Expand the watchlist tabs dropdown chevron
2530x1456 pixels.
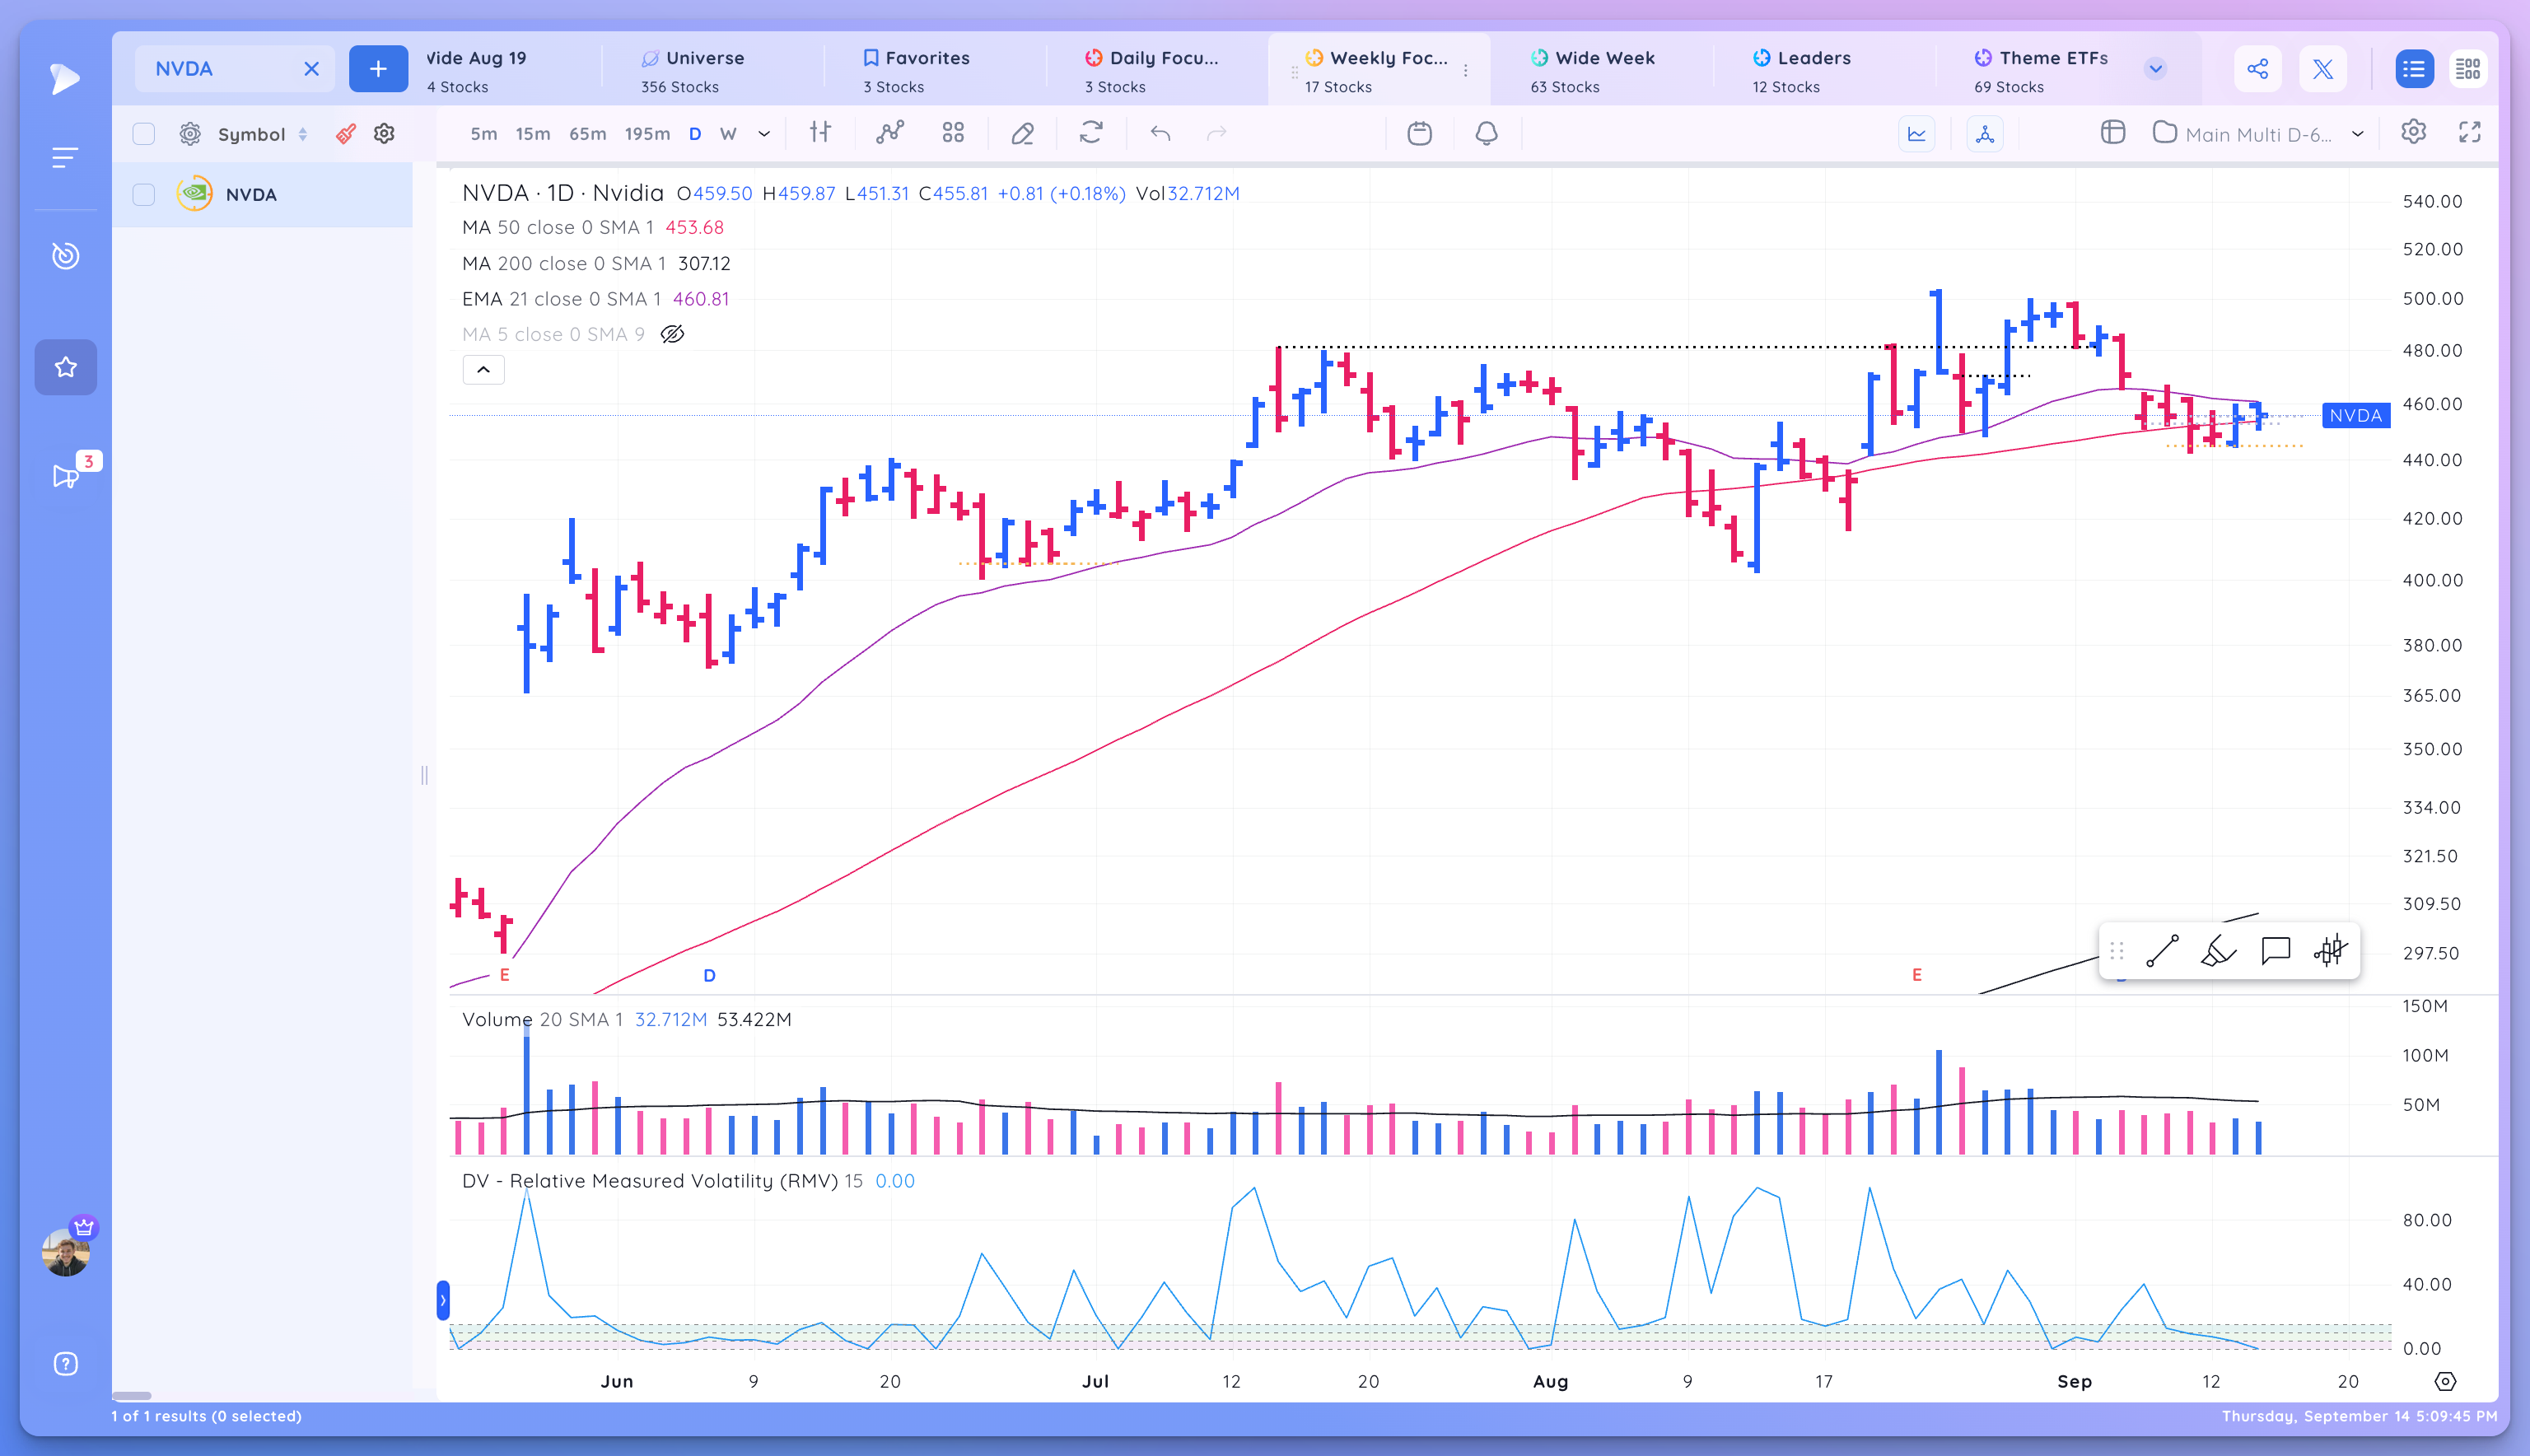[x=2156, y=69]
